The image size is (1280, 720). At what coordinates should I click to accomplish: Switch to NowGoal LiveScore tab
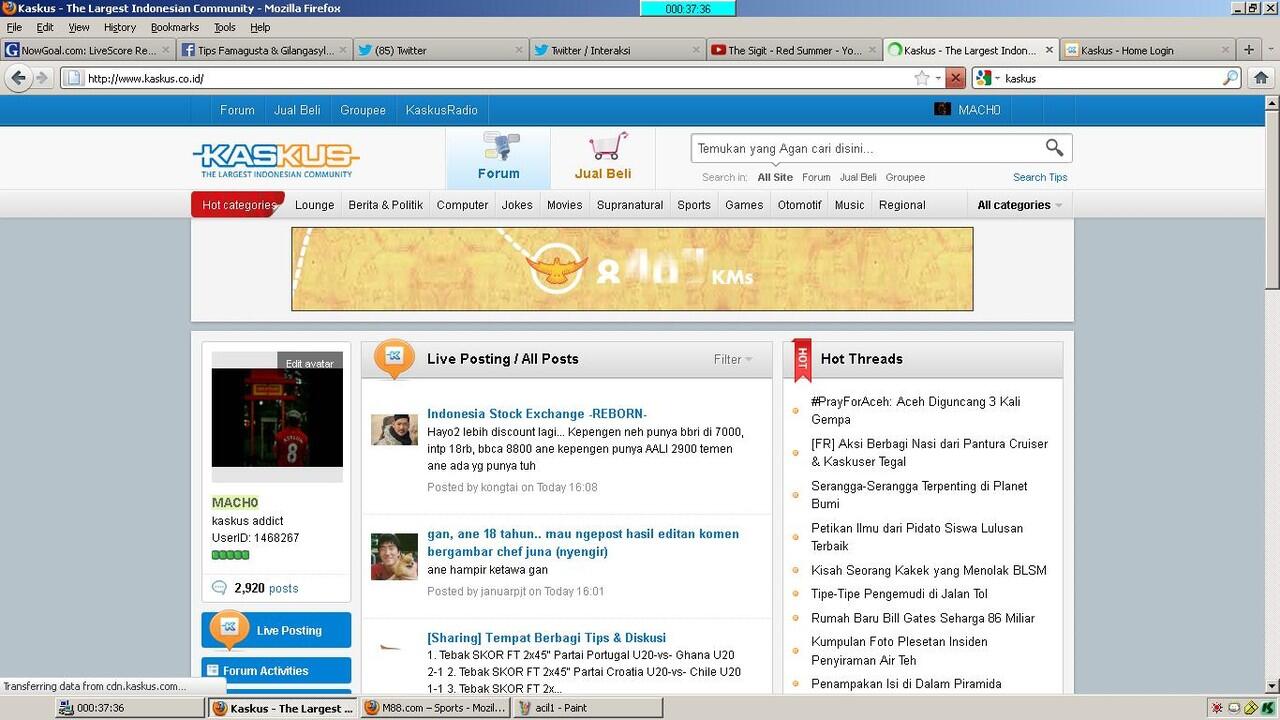(88, 50)
